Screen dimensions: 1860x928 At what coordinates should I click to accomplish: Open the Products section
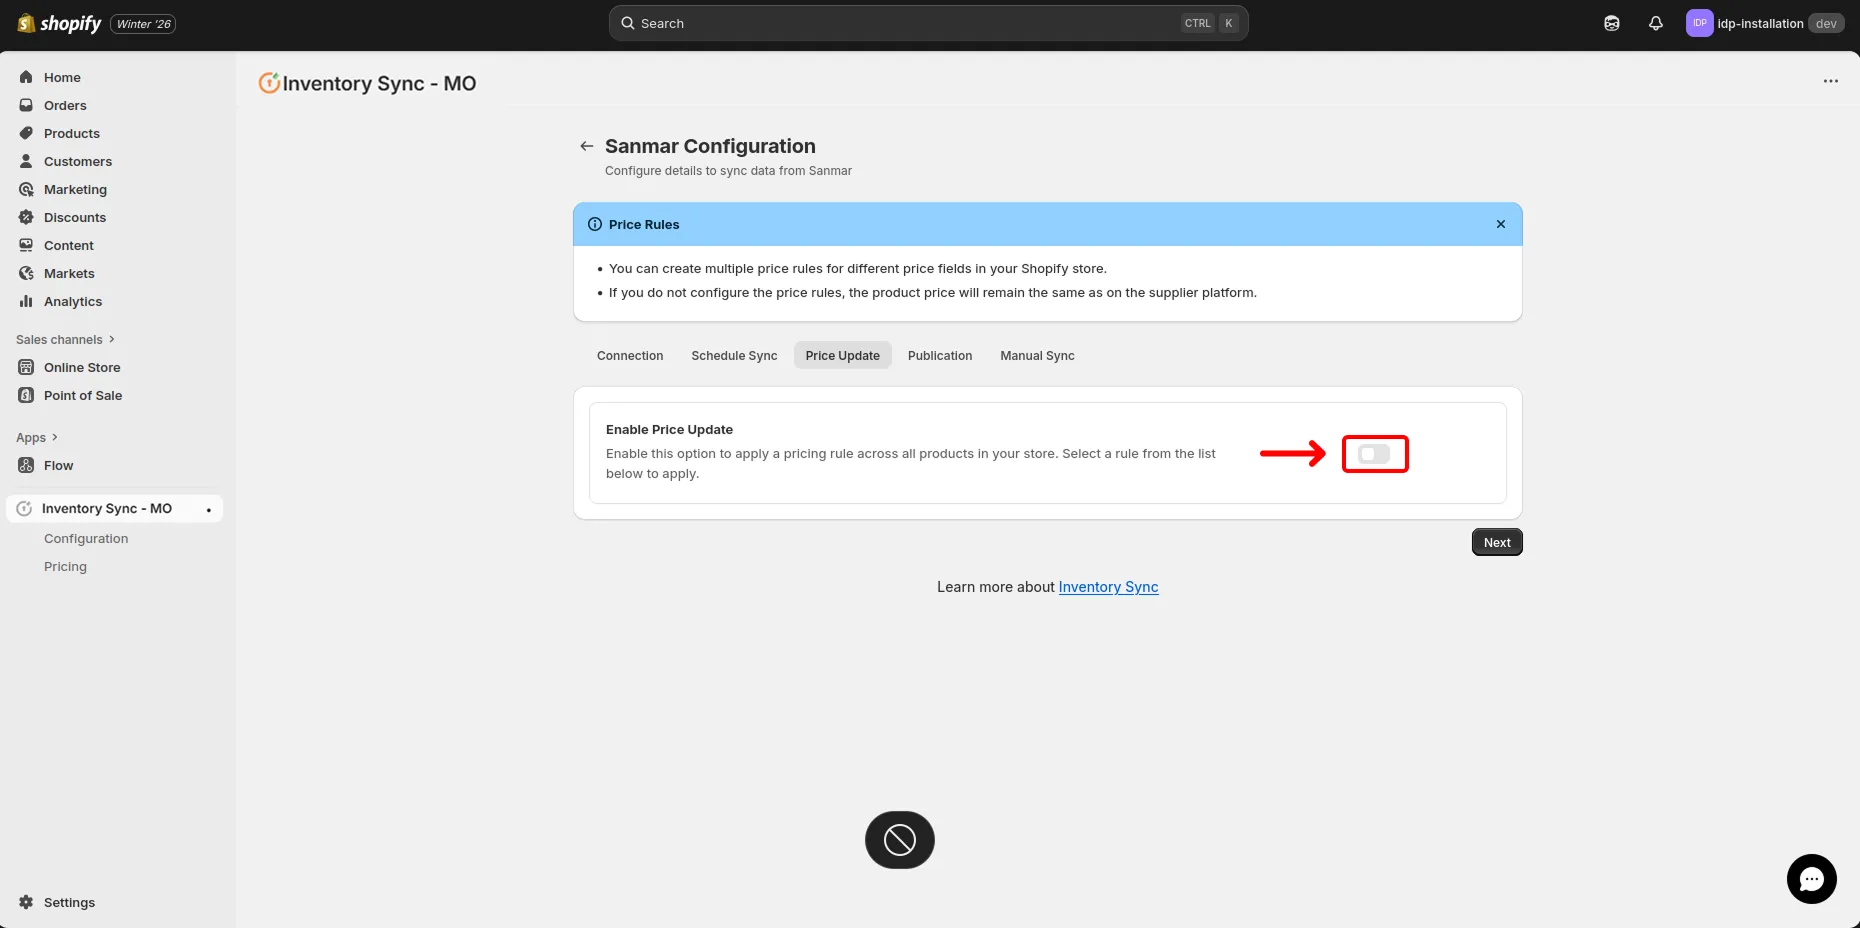click(70, 133)
